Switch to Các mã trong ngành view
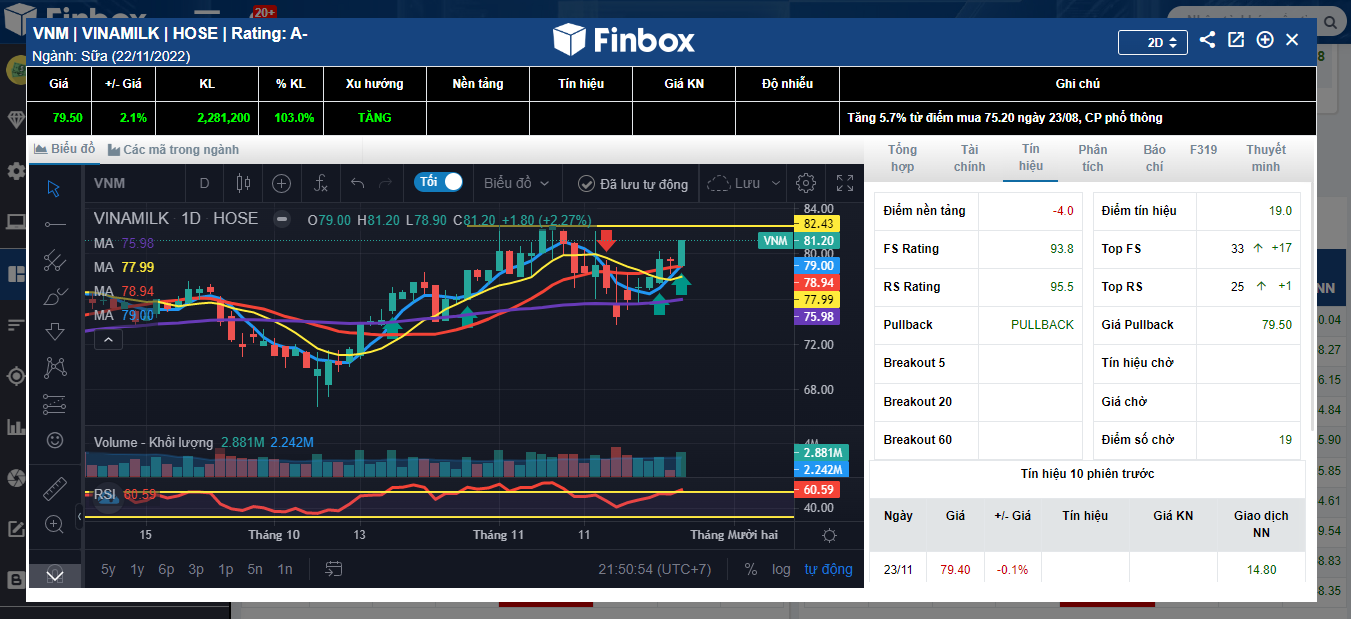Viewport: 1351px width, 619px height. coord(174,149)
